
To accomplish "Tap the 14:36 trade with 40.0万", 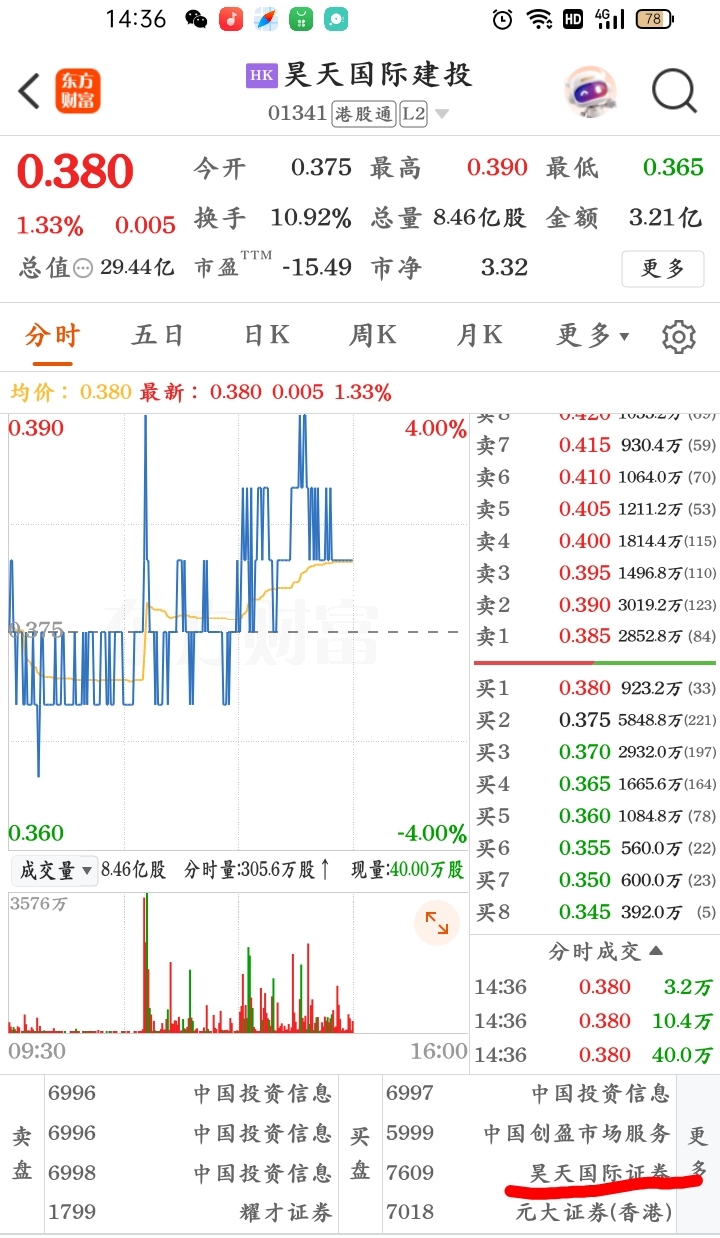I will point(595,1055).
